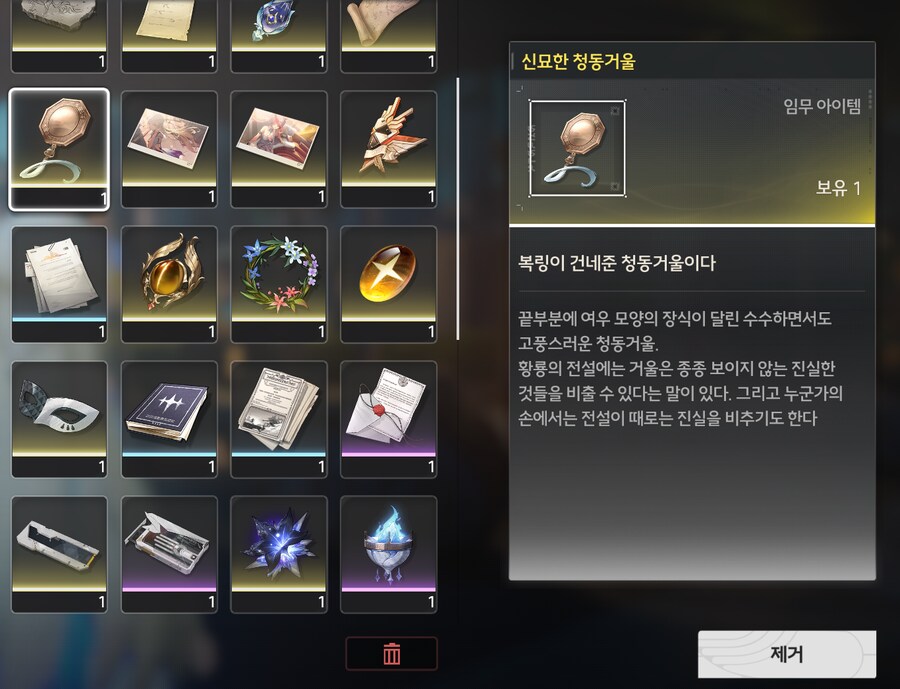Screen dimensions: 900x689
Task: Click the inventory list scrollbar
Action: [457, 209]
